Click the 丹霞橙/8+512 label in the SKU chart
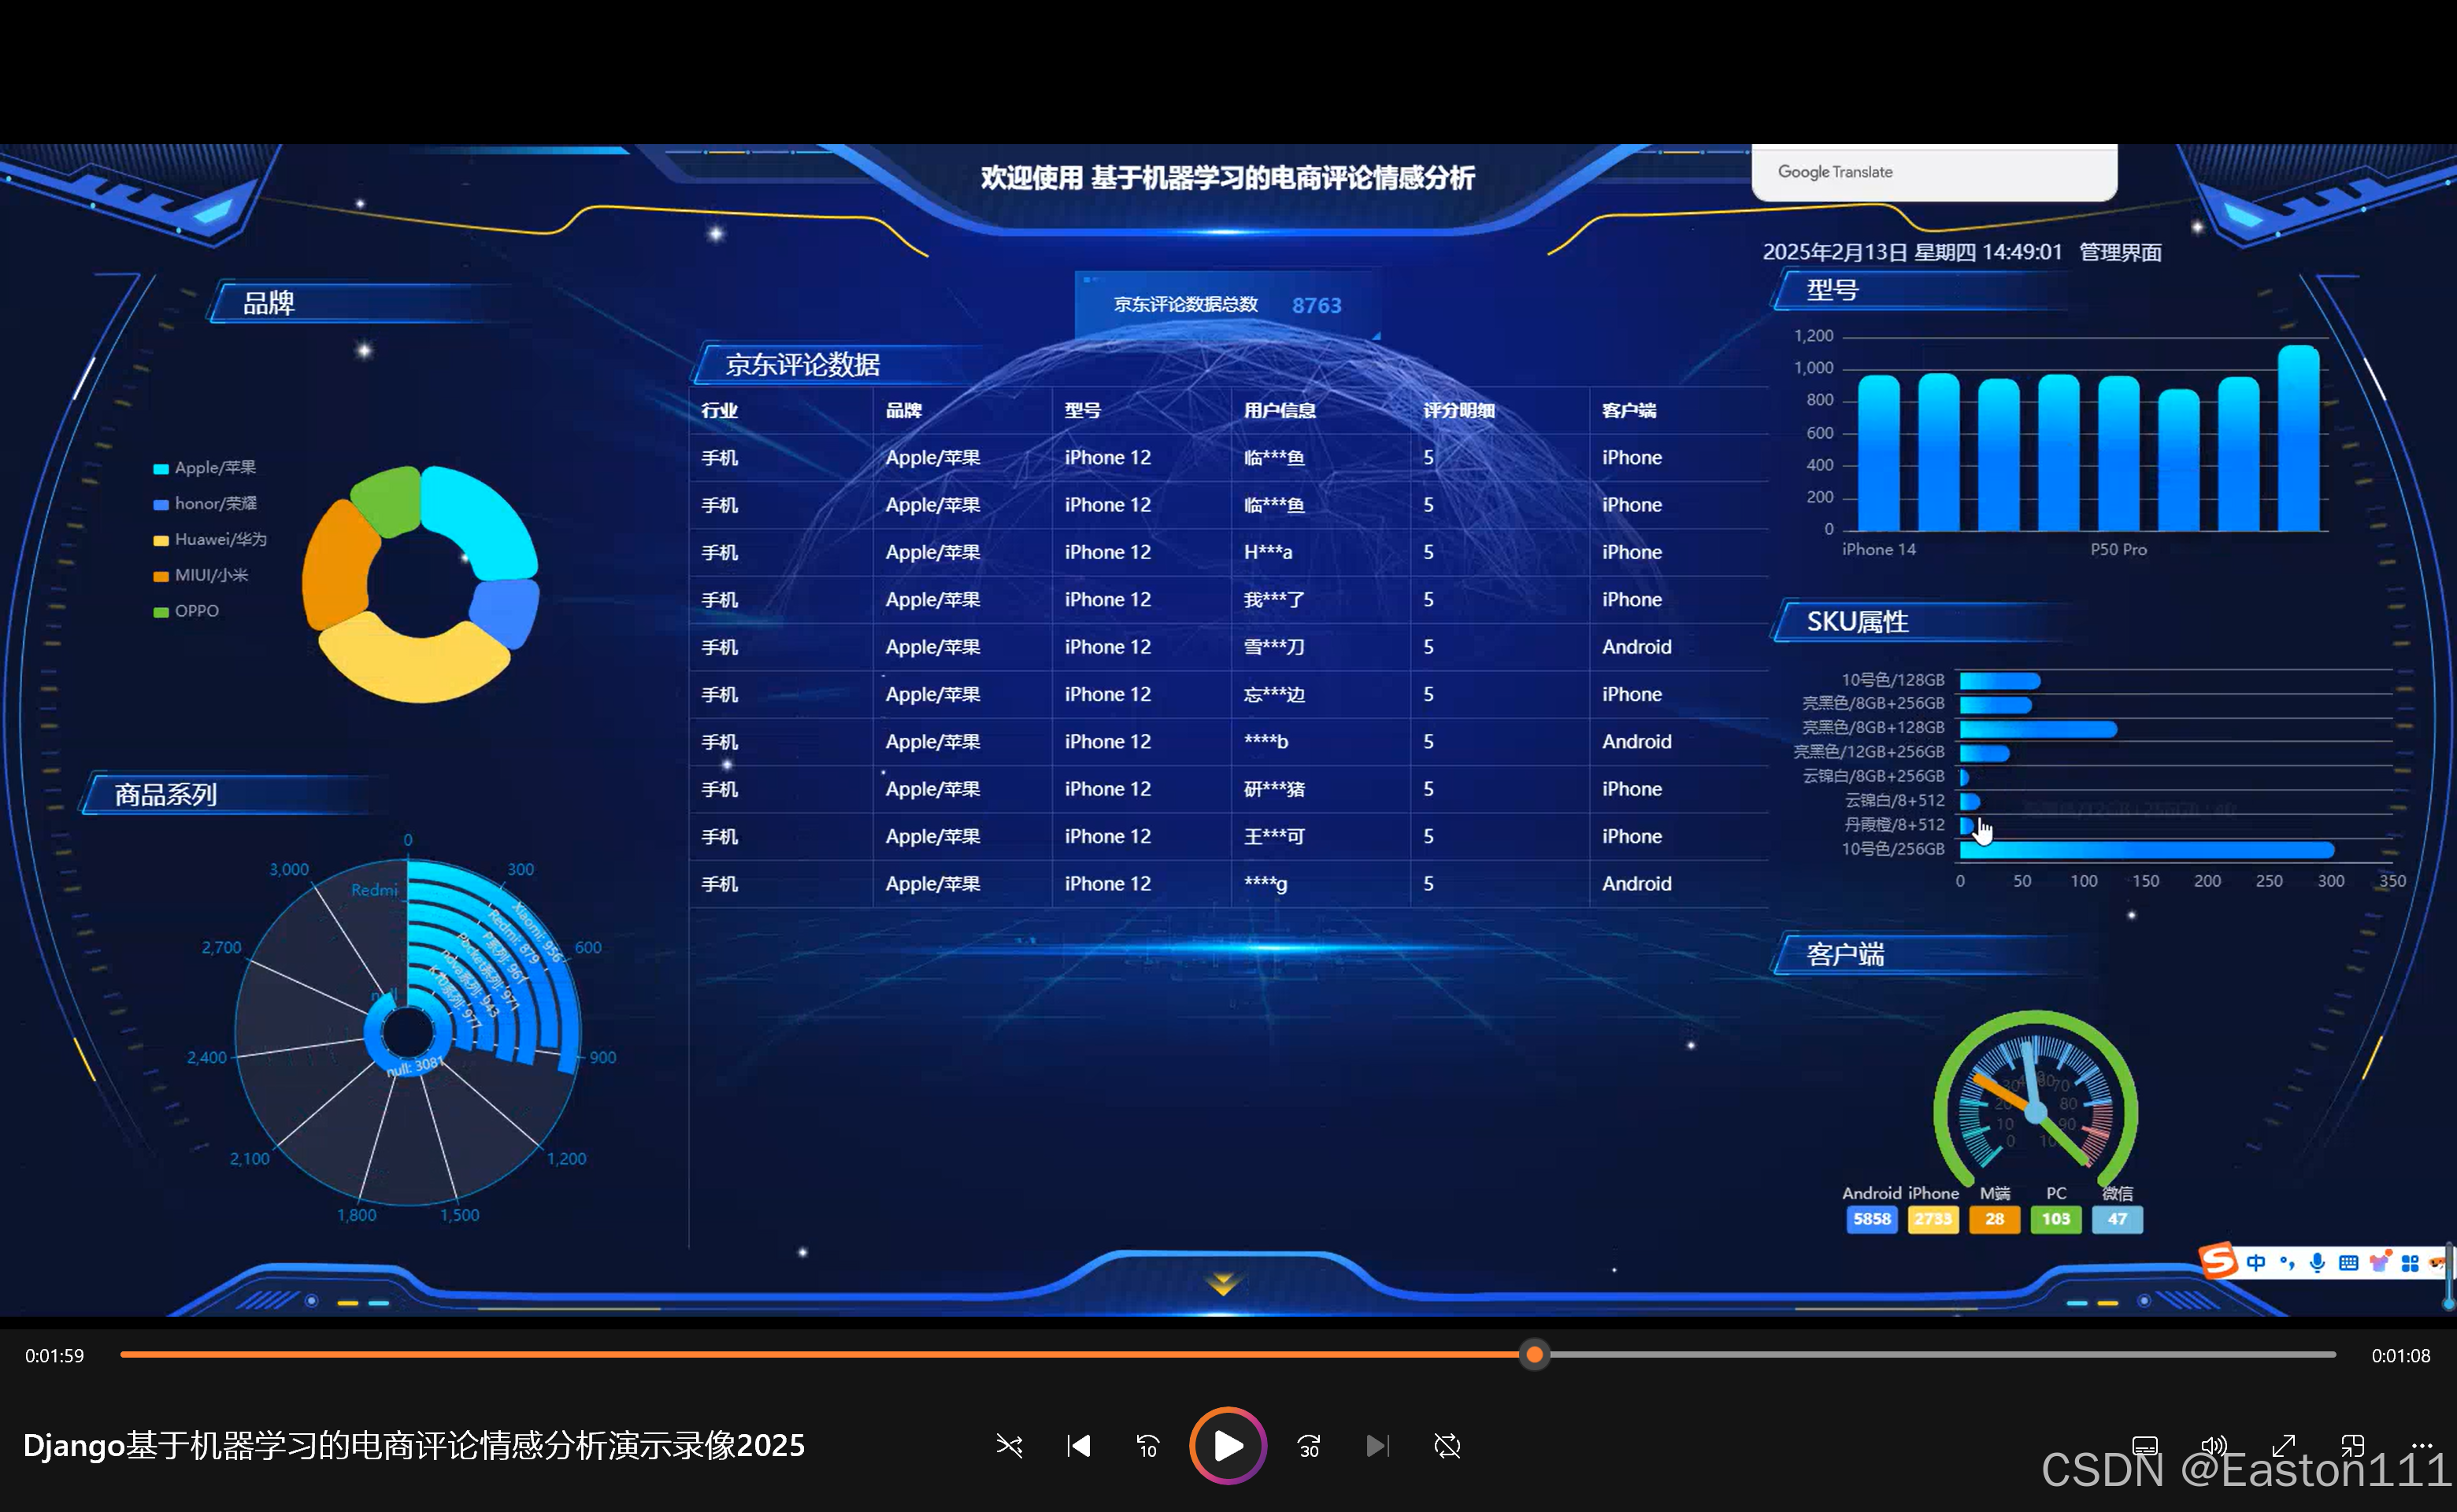 coord(1894,825)
